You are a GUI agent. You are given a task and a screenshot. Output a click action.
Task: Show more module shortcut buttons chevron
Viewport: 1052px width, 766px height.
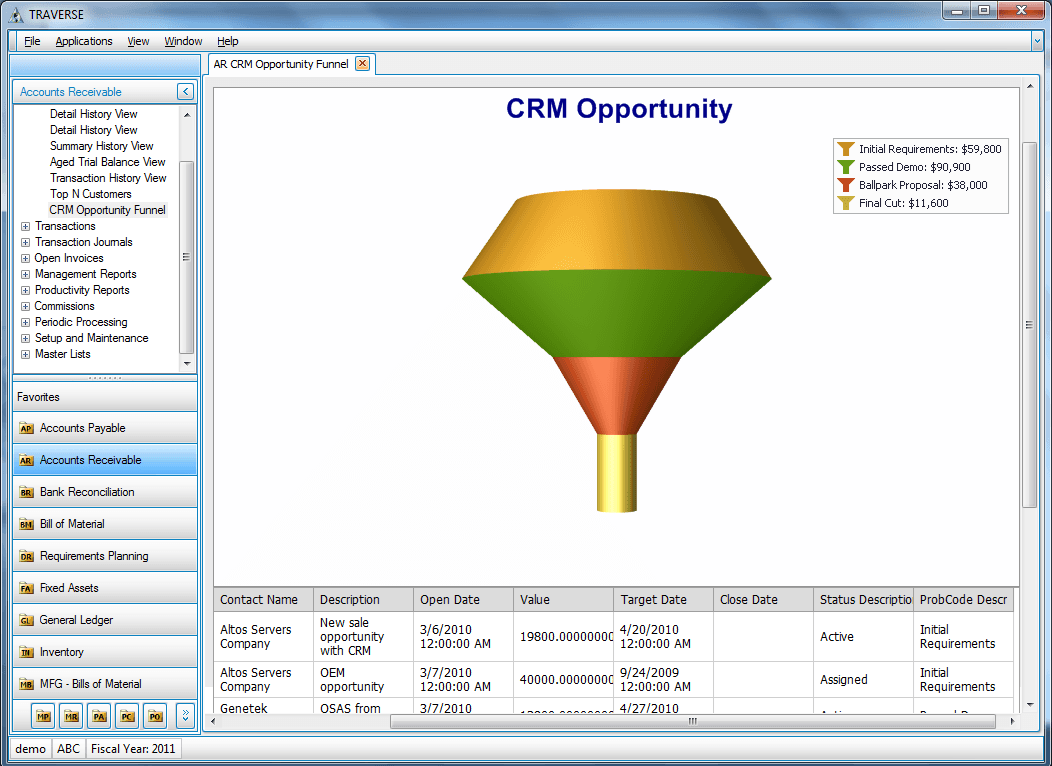[x=185, y=716]
